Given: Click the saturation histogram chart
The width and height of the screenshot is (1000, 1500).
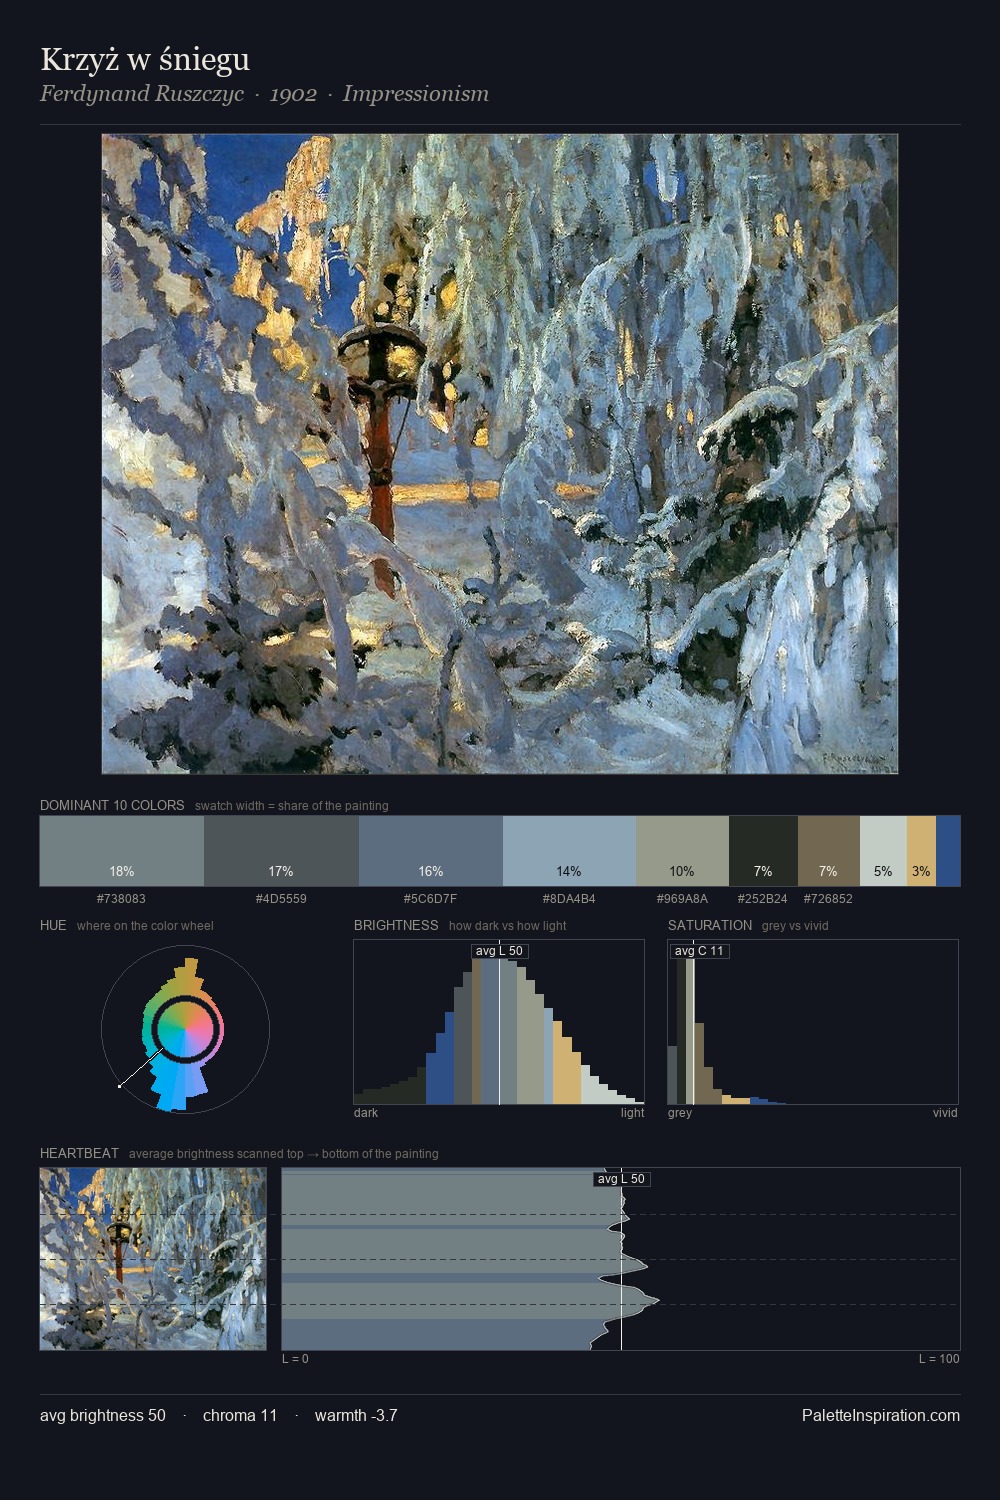Looking at the screenshot, I should [813, 1022].
